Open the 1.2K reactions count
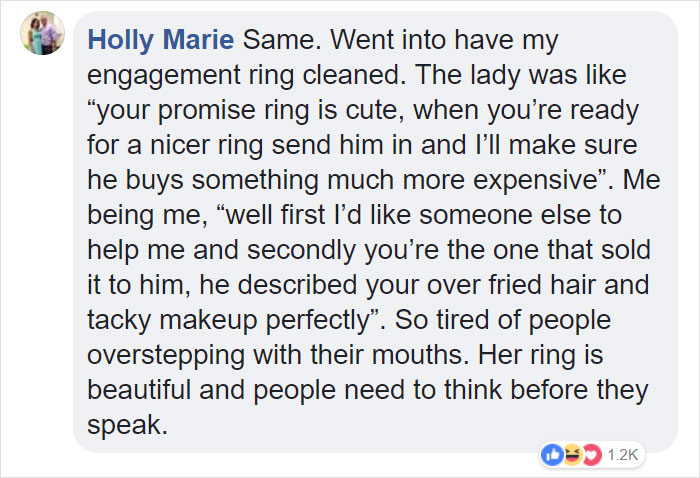Screen dimensions: 700x478 coord(621,455)
